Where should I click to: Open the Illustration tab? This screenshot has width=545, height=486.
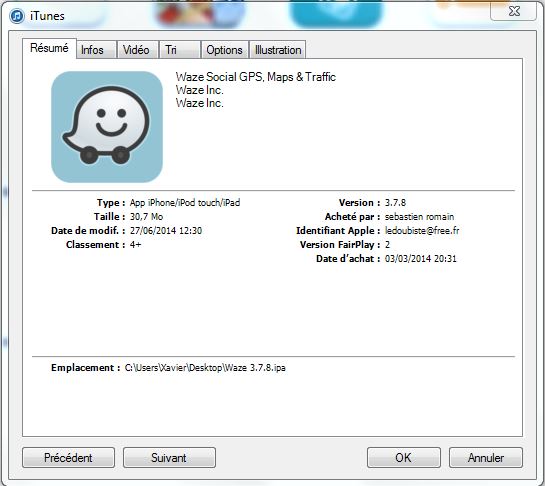click(278, 50)
